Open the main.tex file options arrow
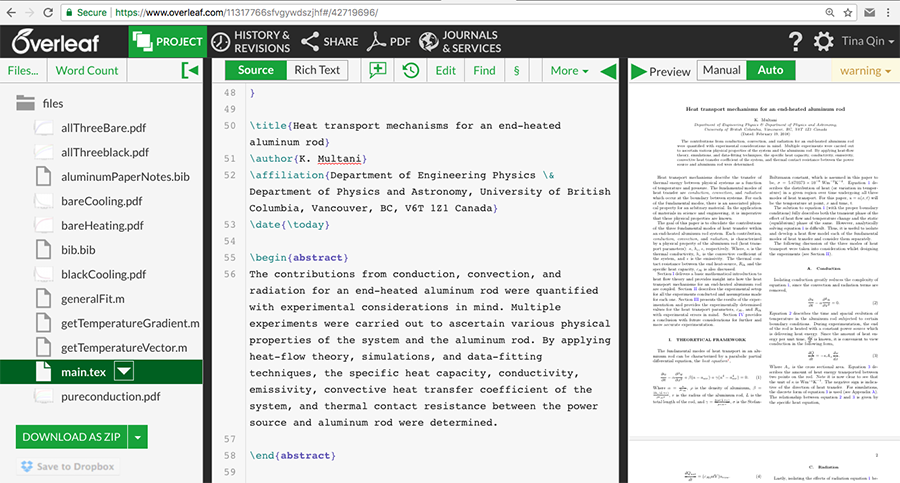This screenshot has height=483, width=900. [x=124, y=372]
